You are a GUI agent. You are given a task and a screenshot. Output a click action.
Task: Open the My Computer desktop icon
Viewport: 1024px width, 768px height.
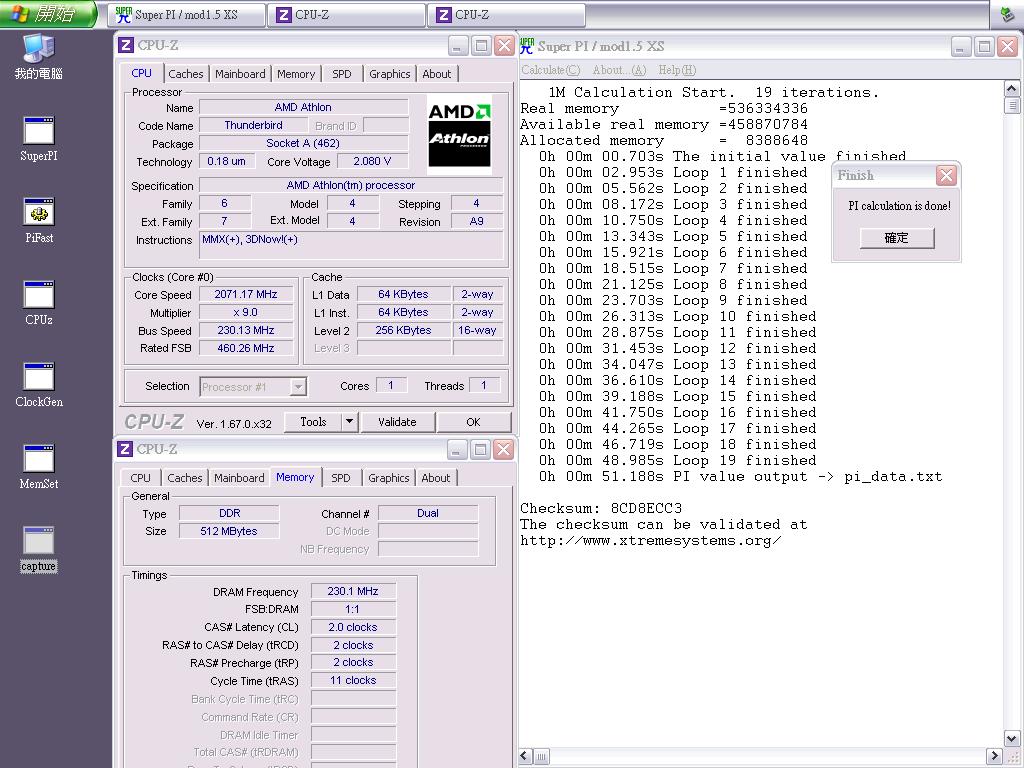coord(39,57)
